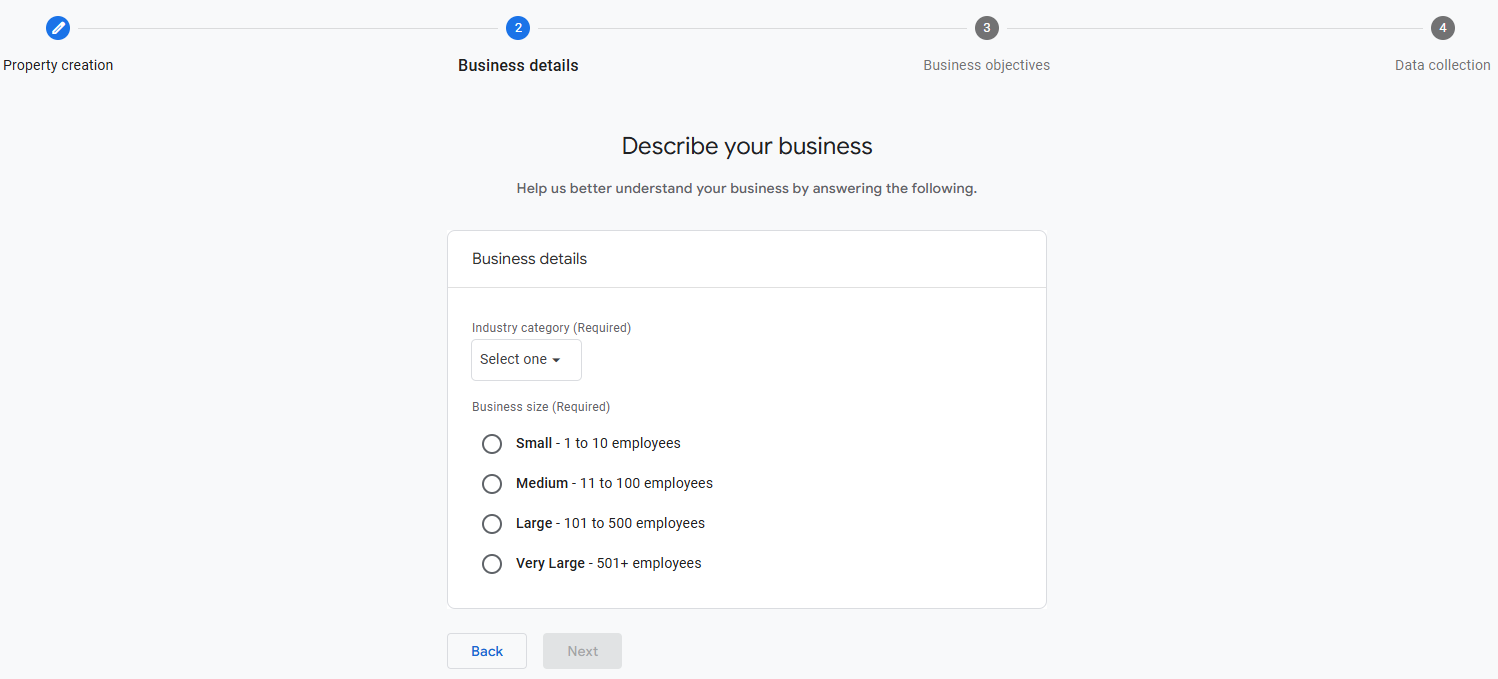This screenshot has width=1498, height=679.
Task: Select the Very Large 501+ employees radio button
Action: 492,564
